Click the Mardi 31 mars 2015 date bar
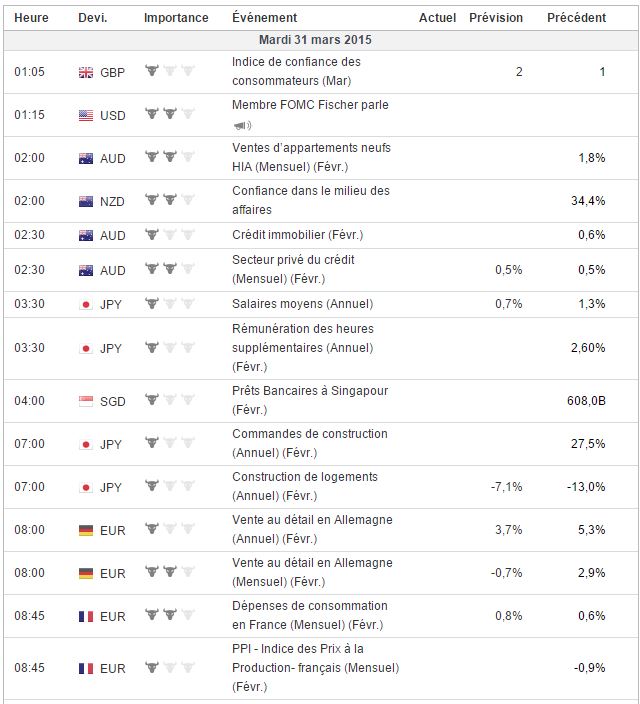The width and height of the screenshot is (640, 704). coord(320,40)
